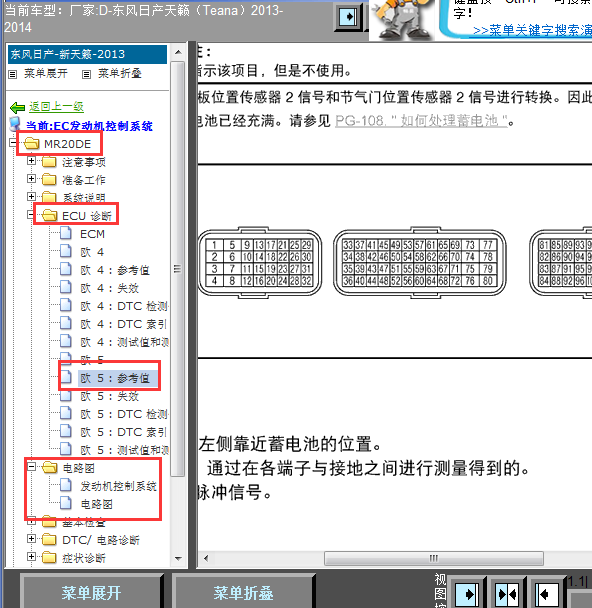Open the PG-108 如何处理蓄电池 link
This screenshot has height=608, width=592.
click(421, 121)
